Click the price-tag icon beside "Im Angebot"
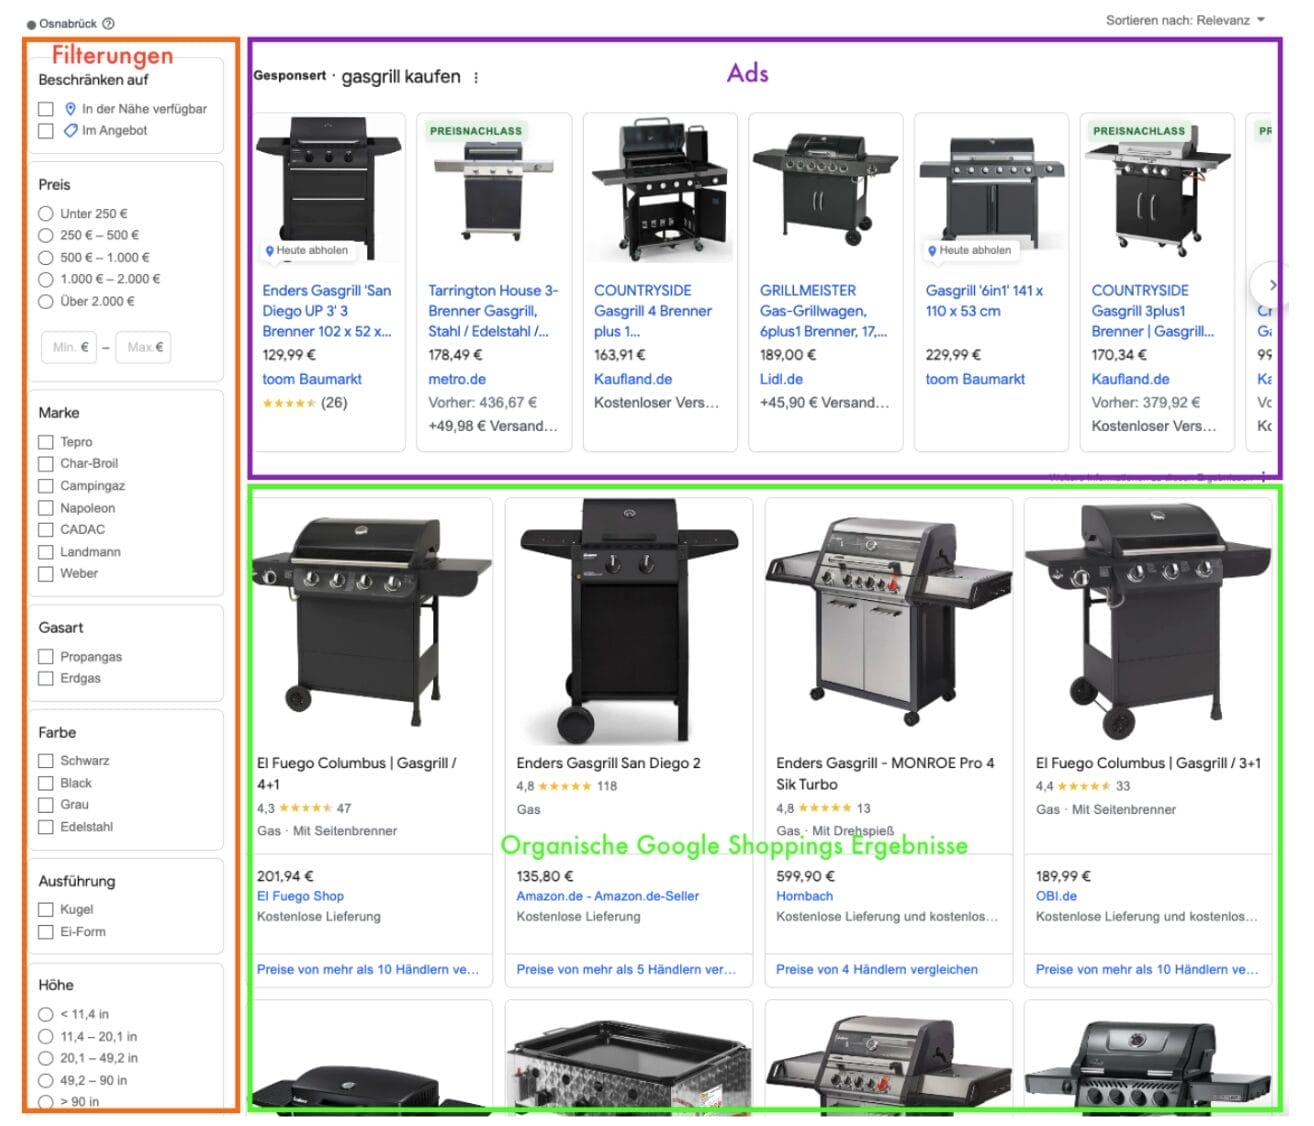Viewport: 1314px width, 1126px height. tap(70, 130)
